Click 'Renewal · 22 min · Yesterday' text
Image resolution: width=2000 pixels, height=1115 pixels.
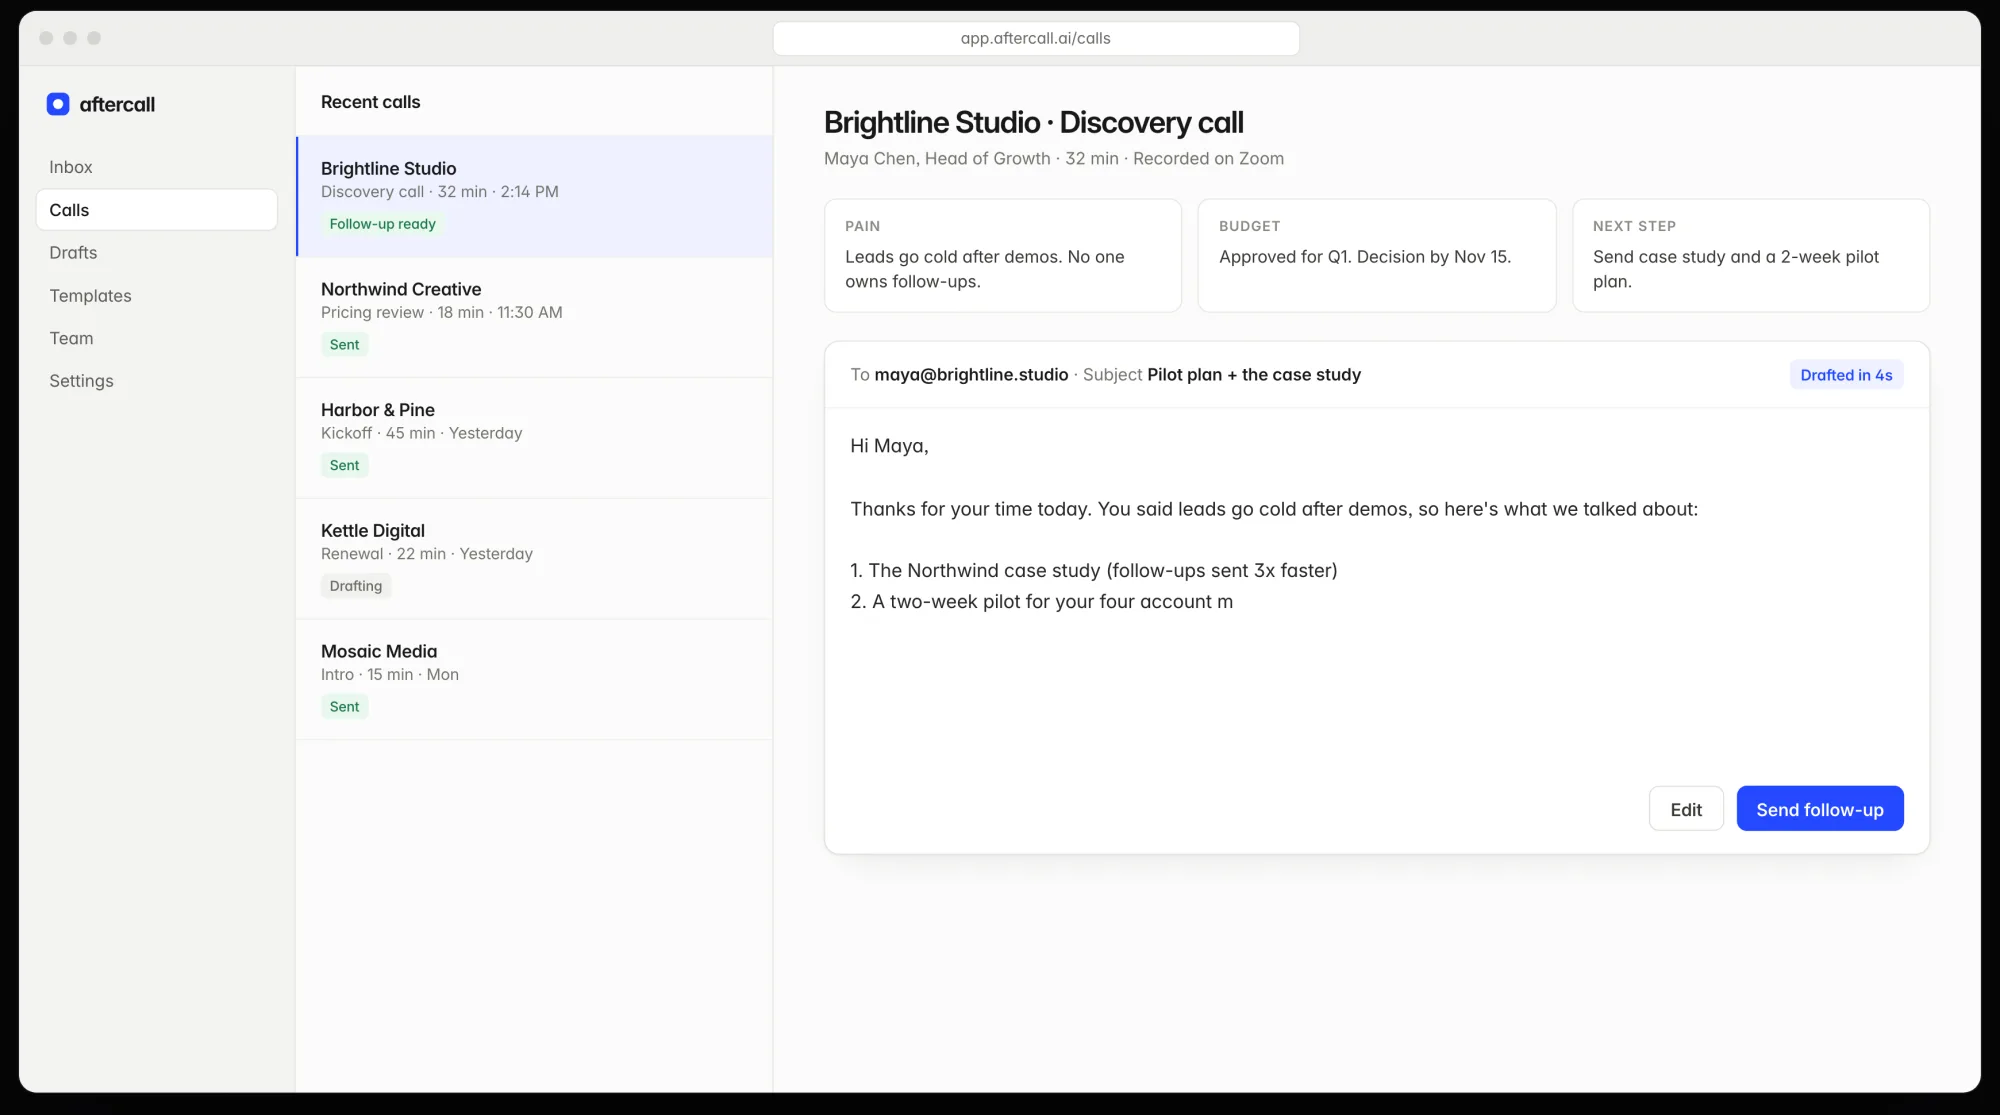click(x=427, y=554)
